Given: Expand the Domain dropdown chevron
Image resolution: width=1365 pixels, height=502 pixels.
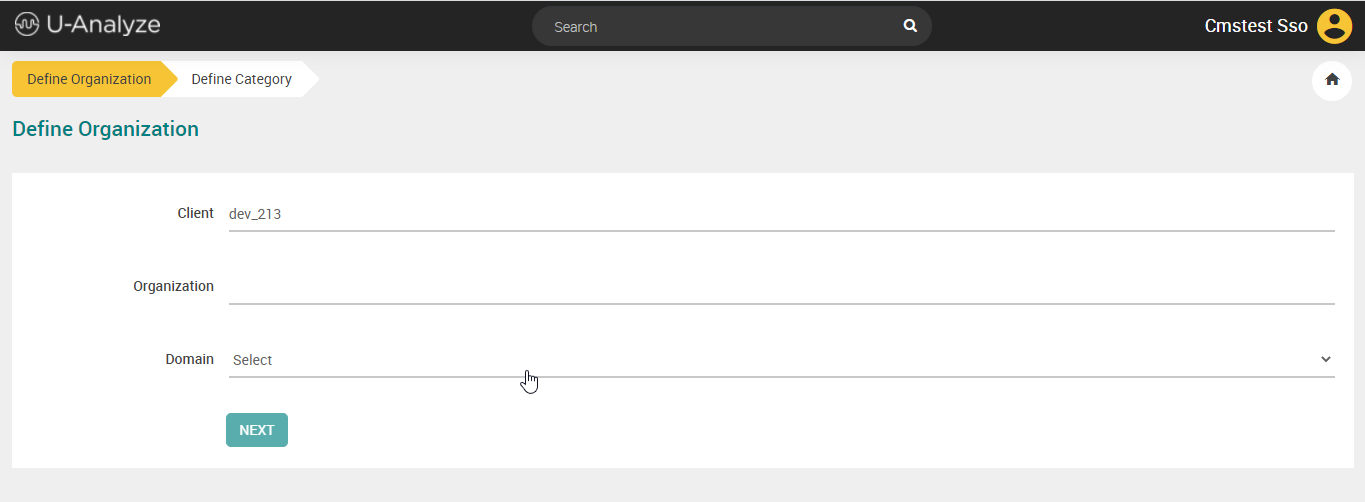Looking at the screenshot, I should 1326,359.
